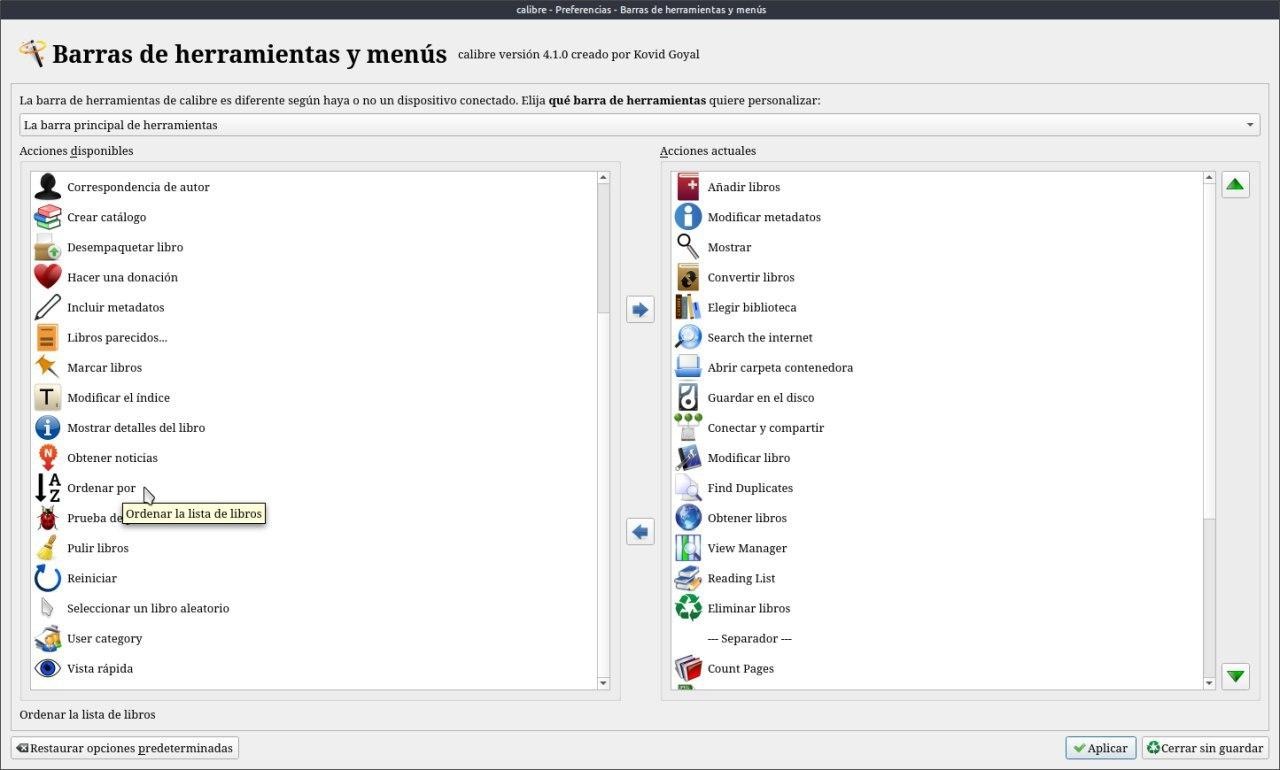Click available actions scrollbar up arrow
The height and width of the screenshot is (770, 1280).
click(603, 178)
